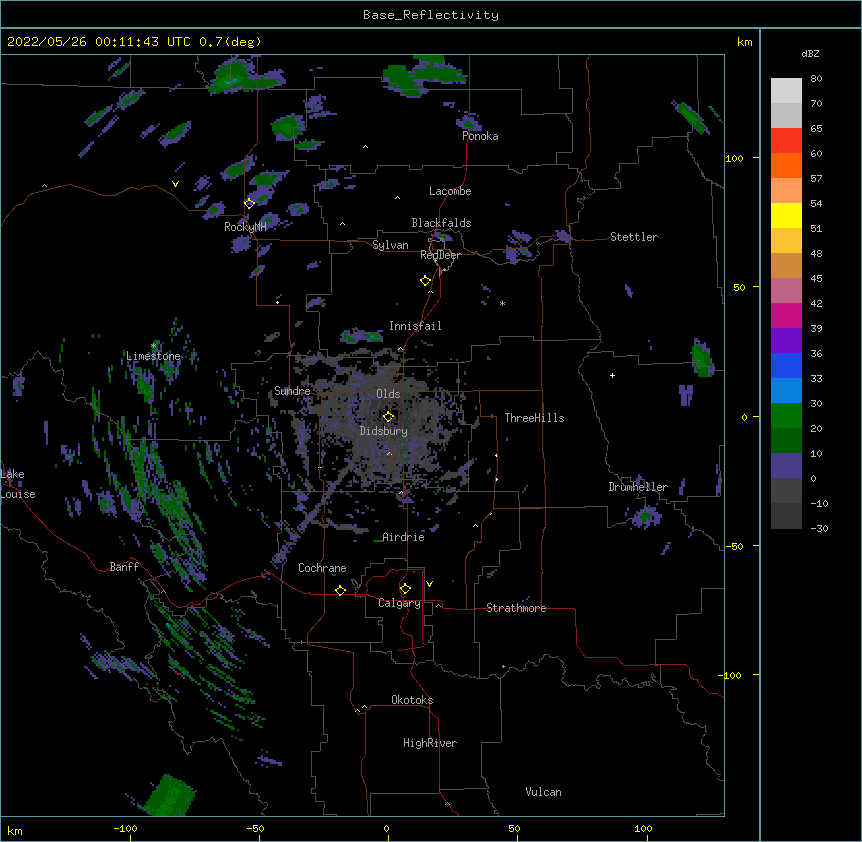Select the white plus marker north of Drumheller
Image resolution: width=862 pixels, height=842 pixels.
[x=612, y=375]
